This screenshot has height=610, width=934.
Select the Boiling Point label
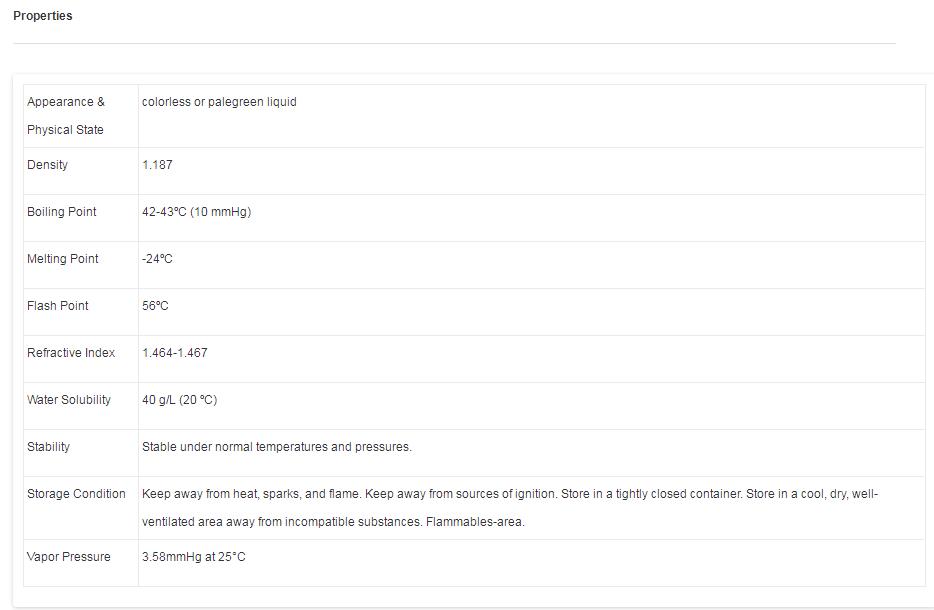(x=61, y=212)
